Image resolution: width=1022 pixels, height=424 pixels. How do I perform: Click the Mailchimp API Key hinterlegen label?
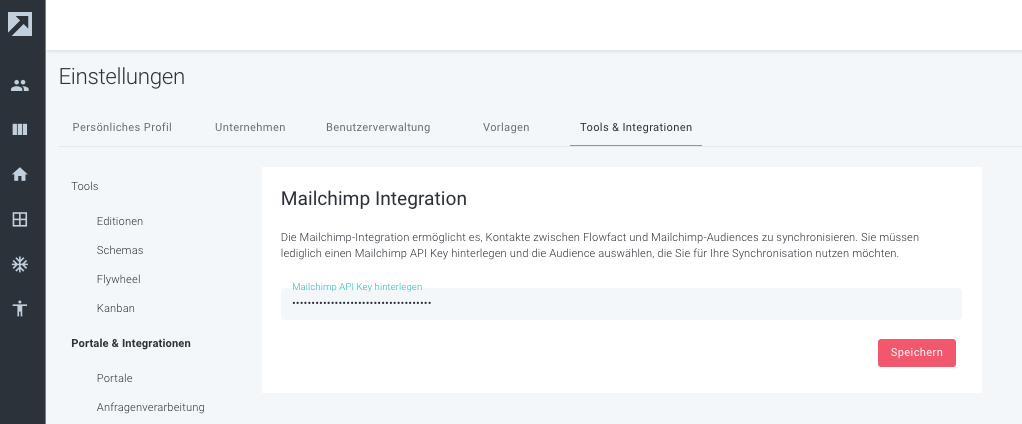[x=357, y=287]
